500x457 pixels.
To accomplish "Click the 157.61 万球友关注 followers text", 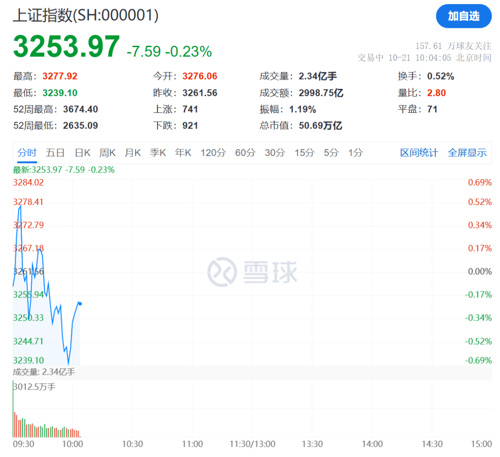I will [453, 46].
